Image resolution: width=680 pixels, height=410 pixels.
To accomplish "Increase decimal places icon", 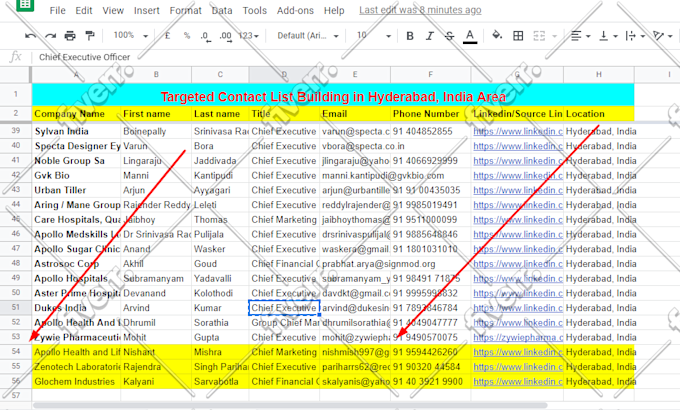I will [x=226, y=36].
